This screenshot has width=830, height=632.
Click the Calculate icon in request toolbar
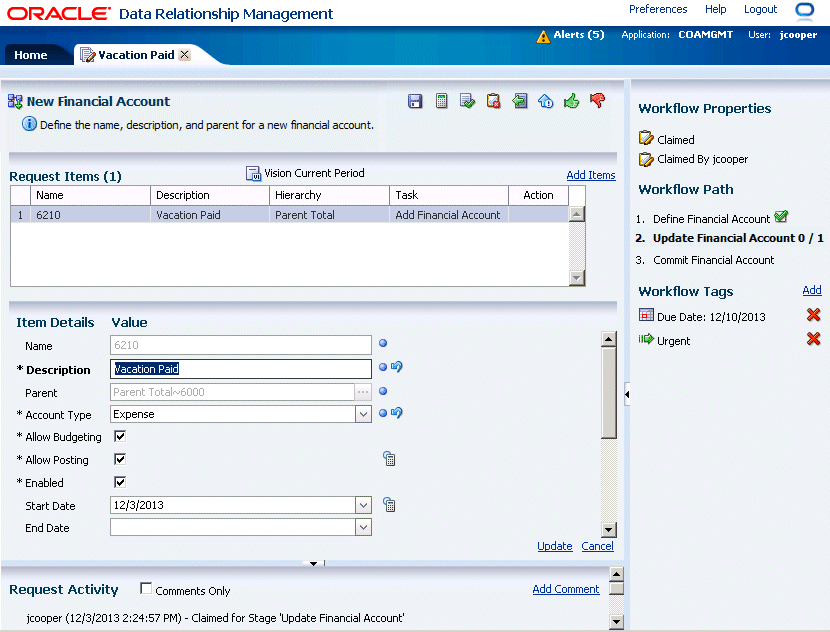[441, 101]
